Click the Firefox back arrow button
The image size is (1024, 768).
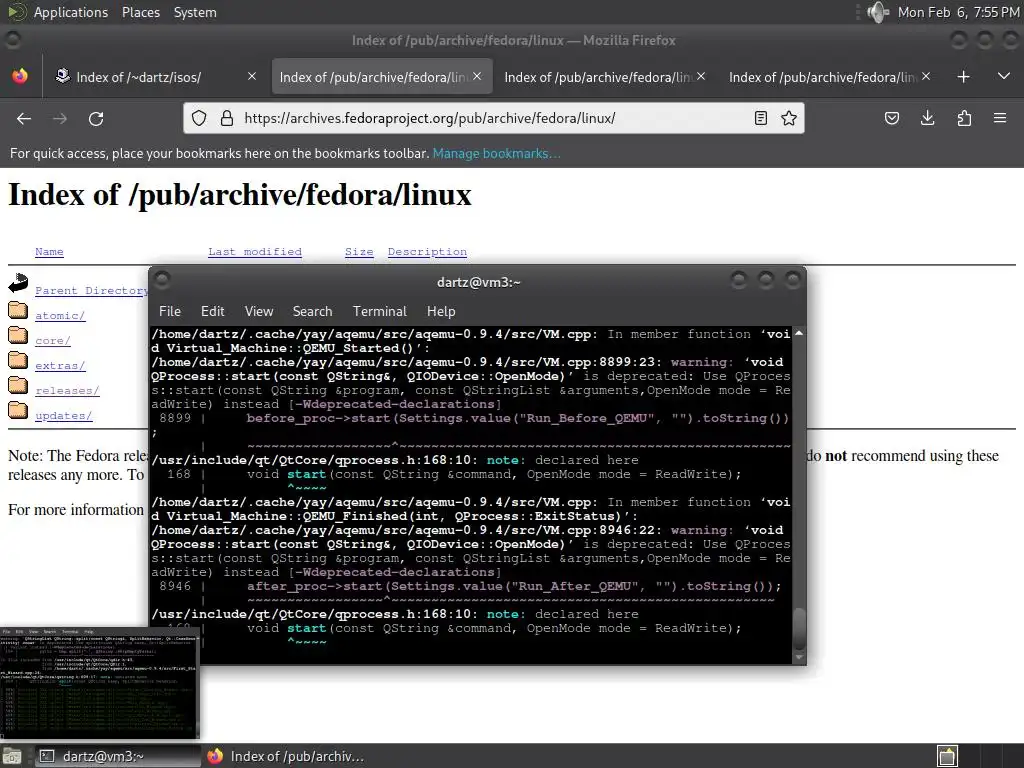pyautogui.click(x=24, y=118)
